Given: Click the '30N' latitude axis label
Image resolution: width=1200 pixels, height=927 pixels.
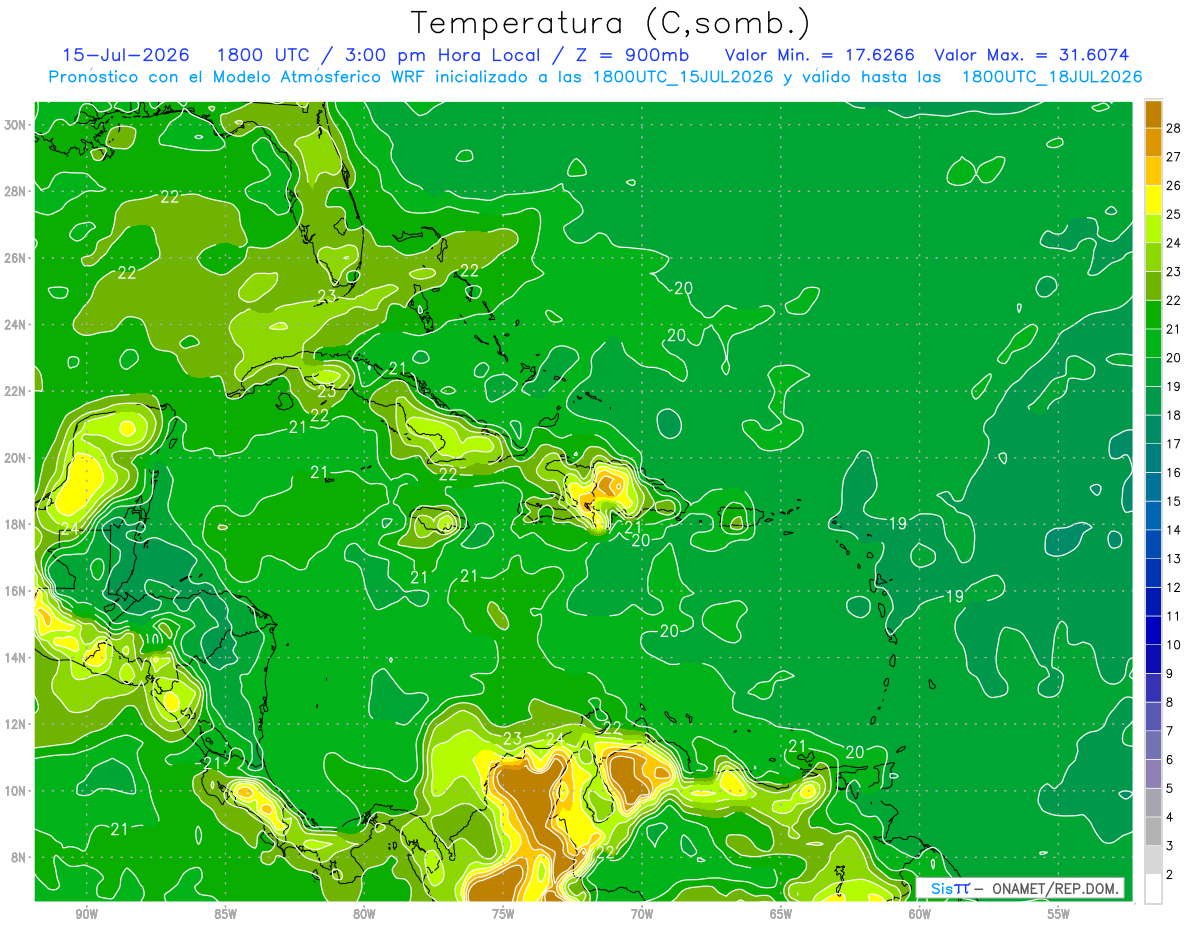Looking at the screenshot, I should tap(15, 125).
